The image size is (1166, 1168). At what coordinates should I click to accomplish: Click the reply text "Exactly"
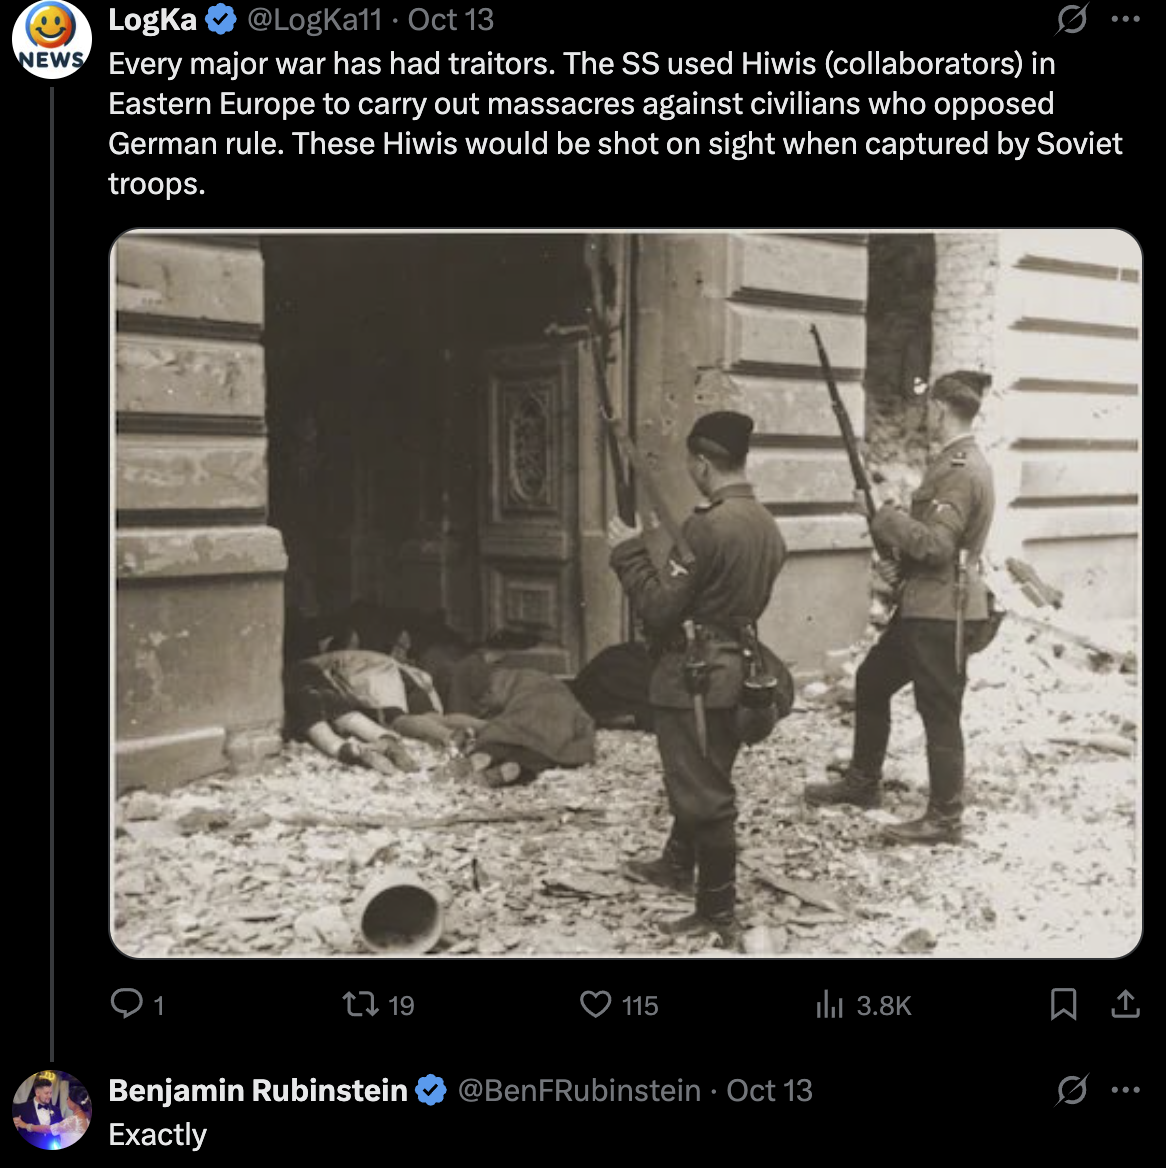click(x=157, y=1135)
